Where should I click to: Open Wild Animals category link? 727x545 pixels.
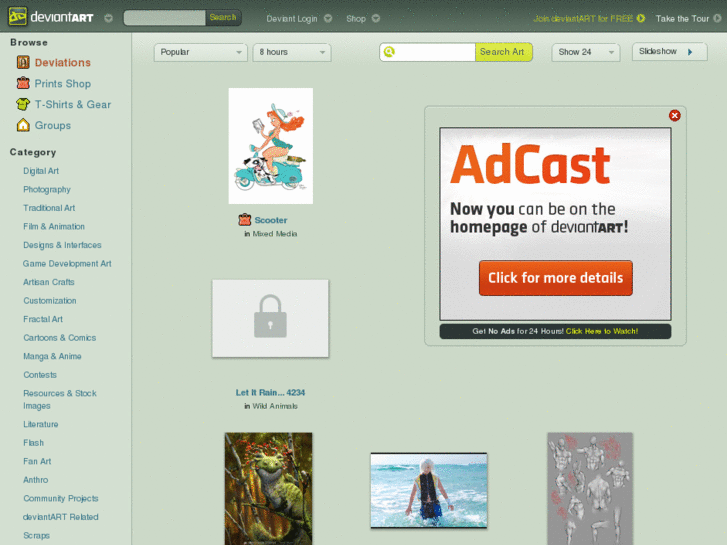pos(275,406)
